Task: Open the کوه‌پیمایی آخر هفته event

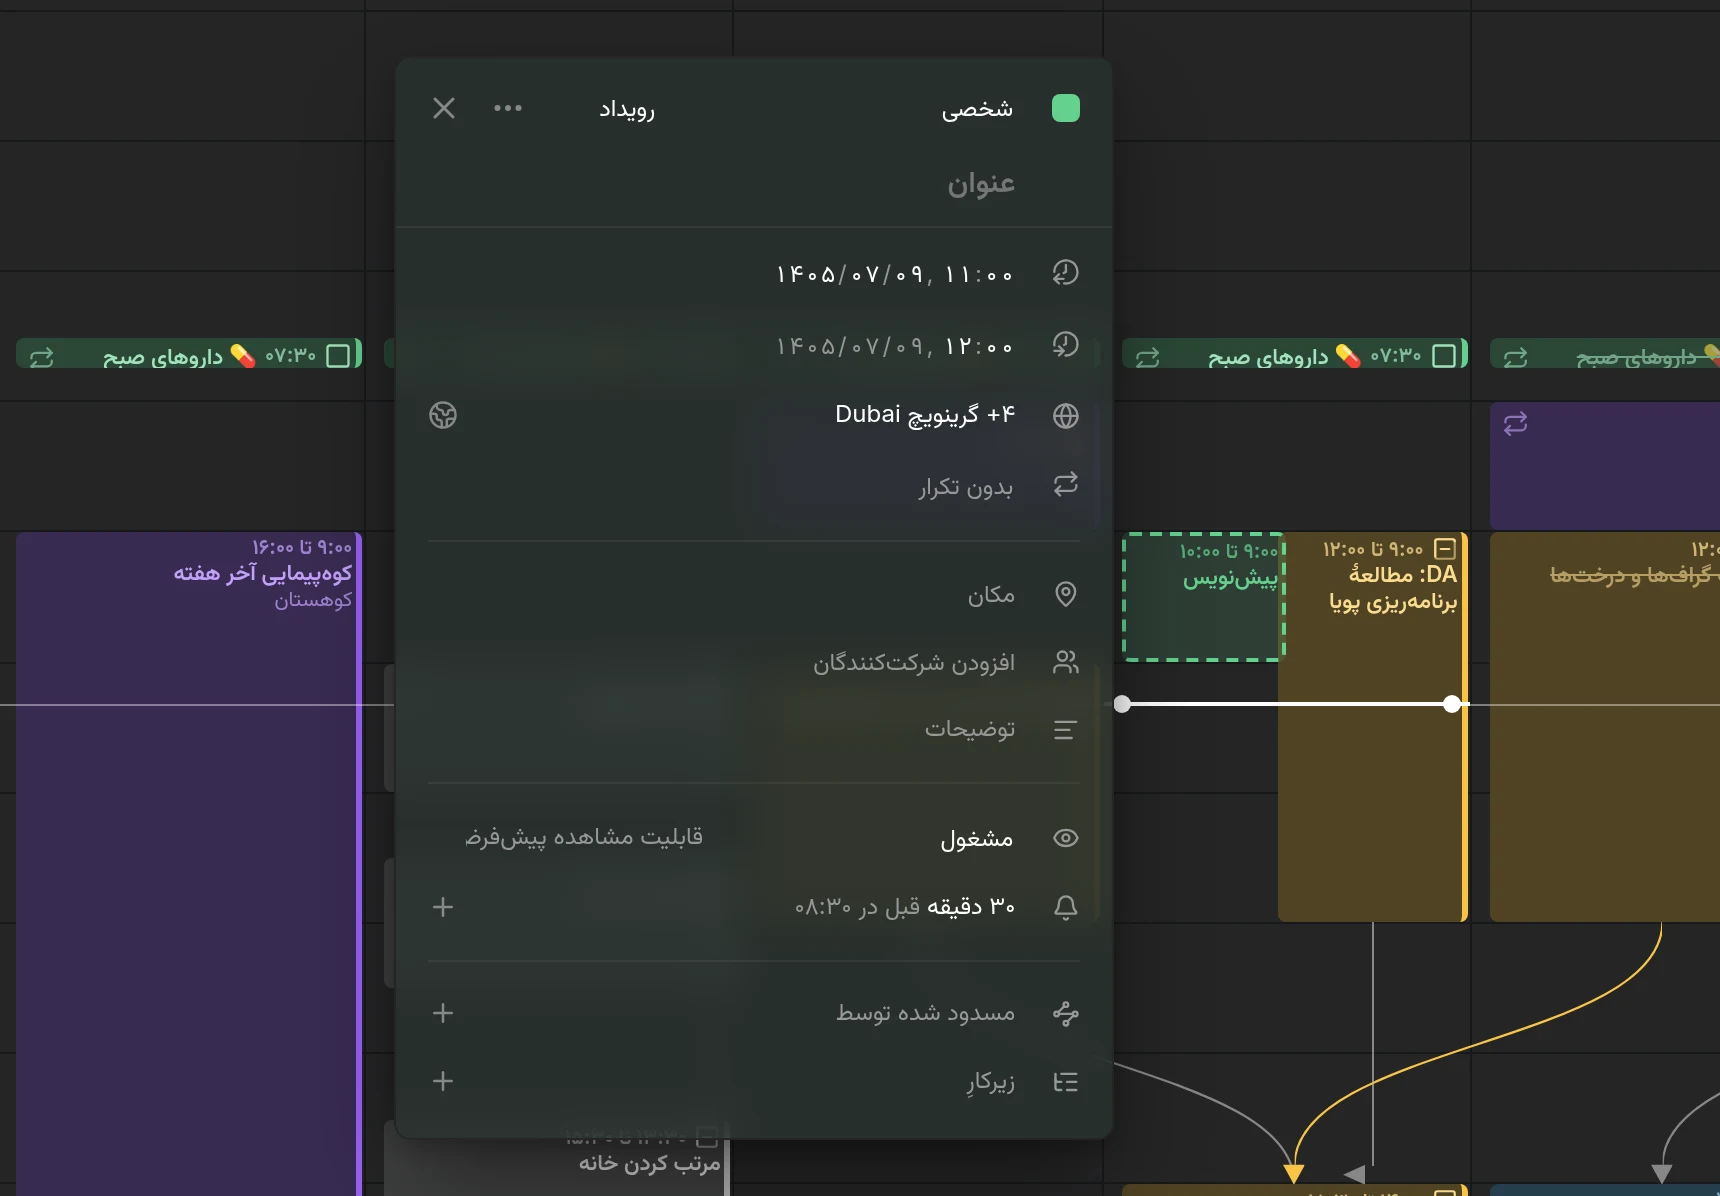Action: 188,864
